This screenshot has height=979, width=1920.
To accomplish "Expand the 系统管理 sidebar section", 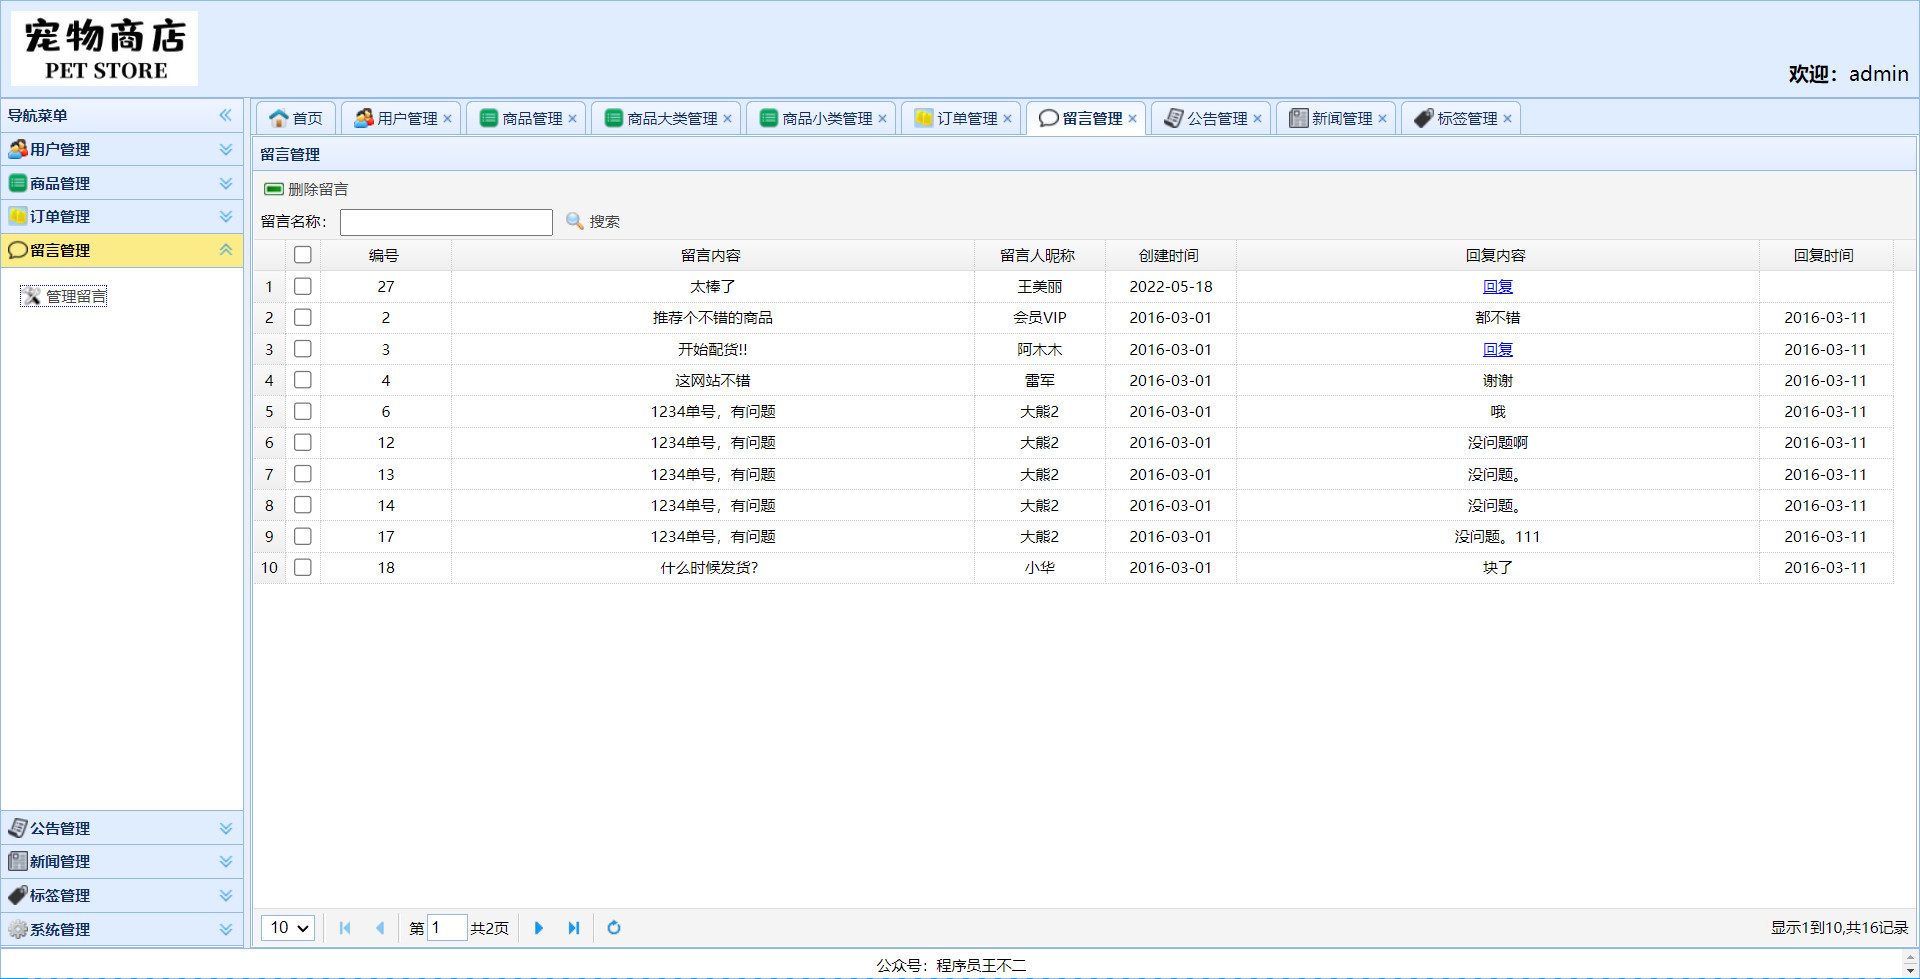I will pyautogui.click(x=226, y=929).
